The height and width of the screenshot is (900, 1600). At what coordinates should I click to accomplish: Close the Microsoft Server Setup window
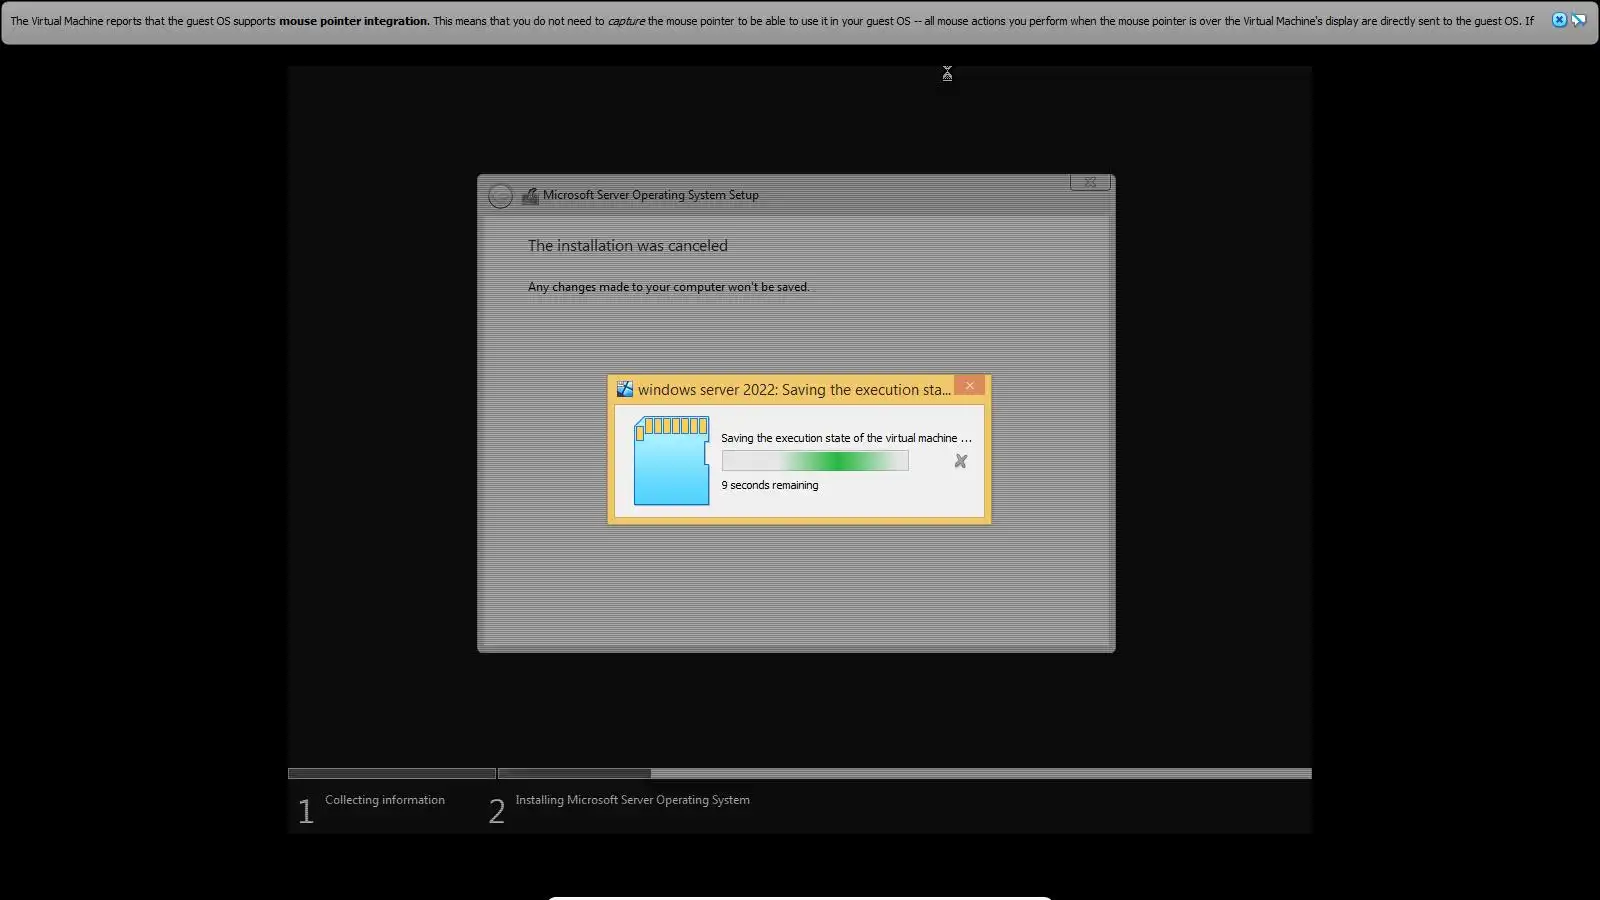(1090, 182)
